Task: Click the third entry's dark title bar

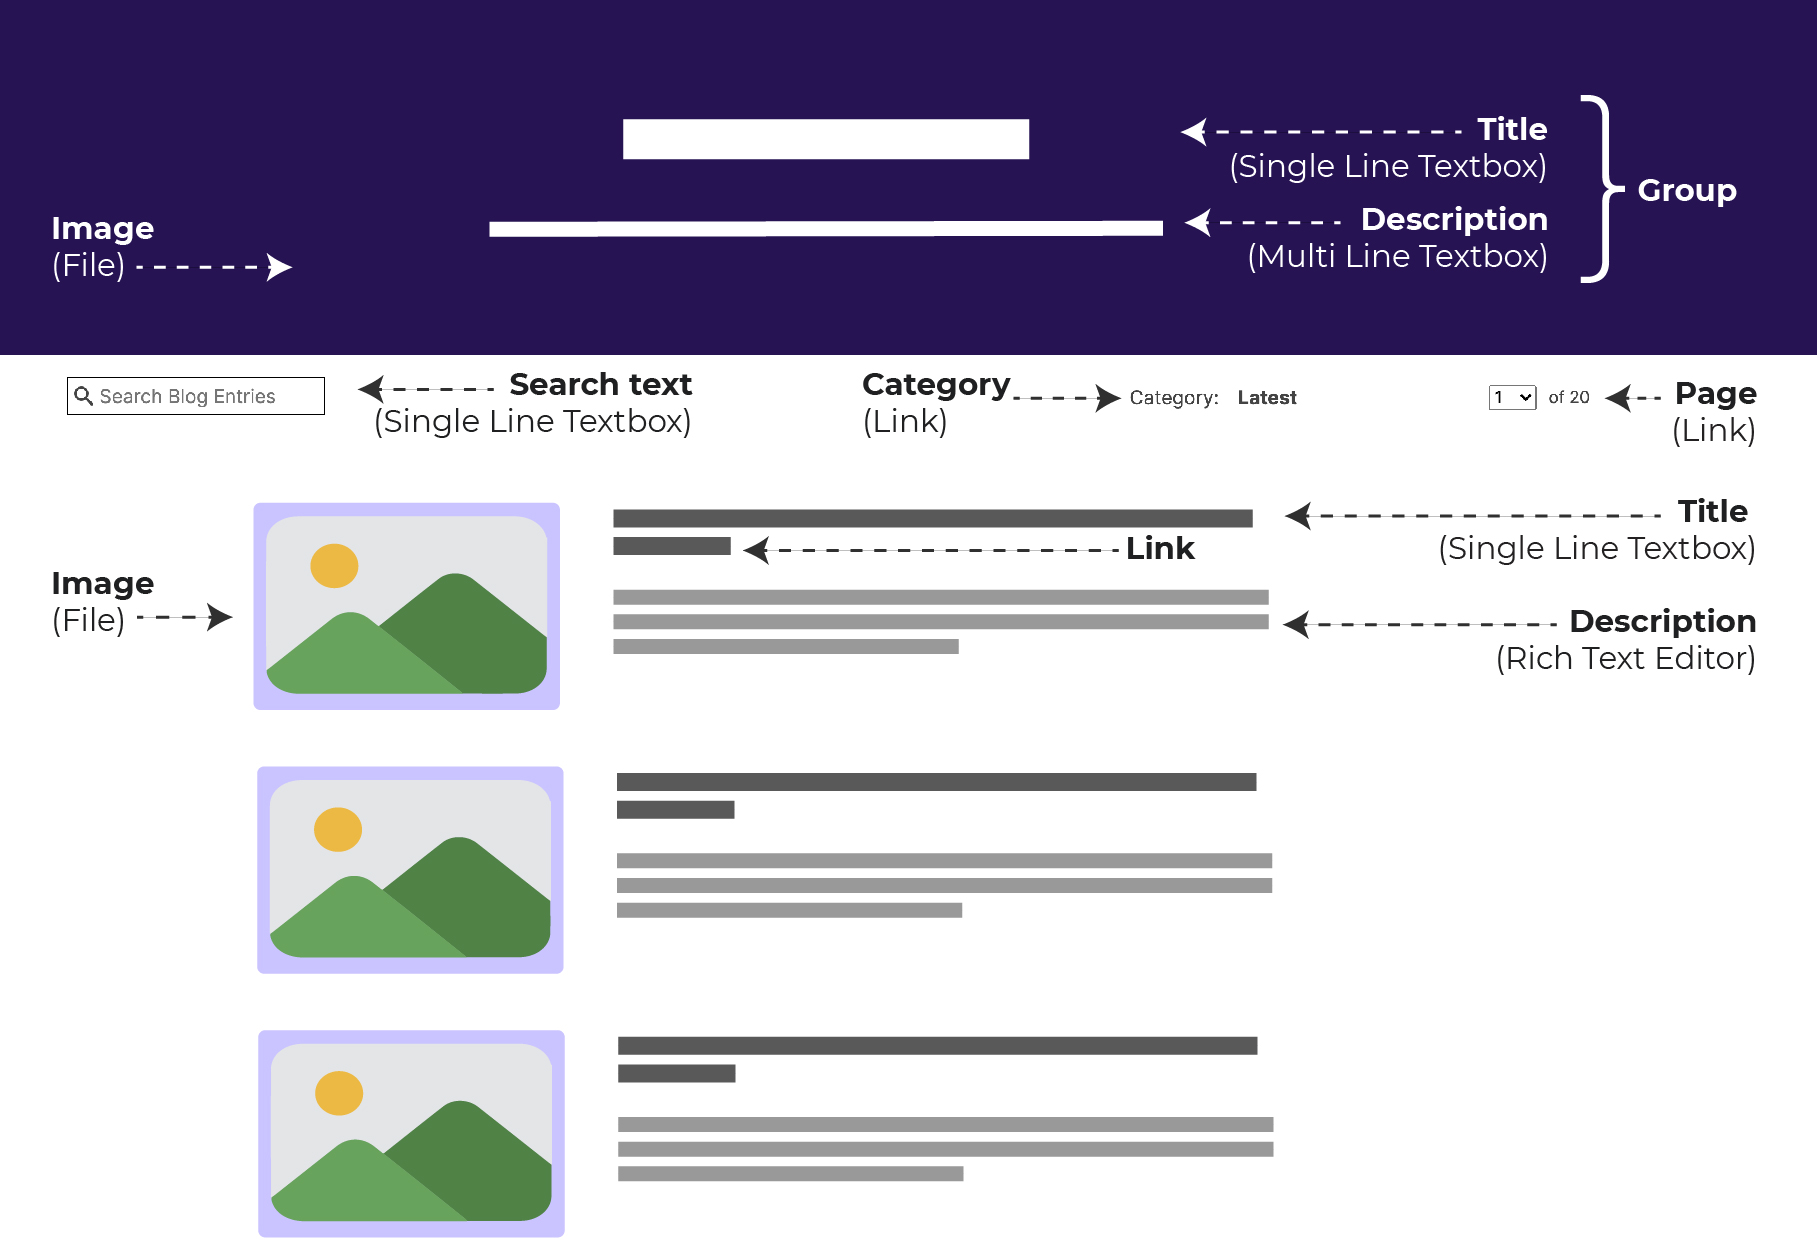Action: pos(938,1046)
